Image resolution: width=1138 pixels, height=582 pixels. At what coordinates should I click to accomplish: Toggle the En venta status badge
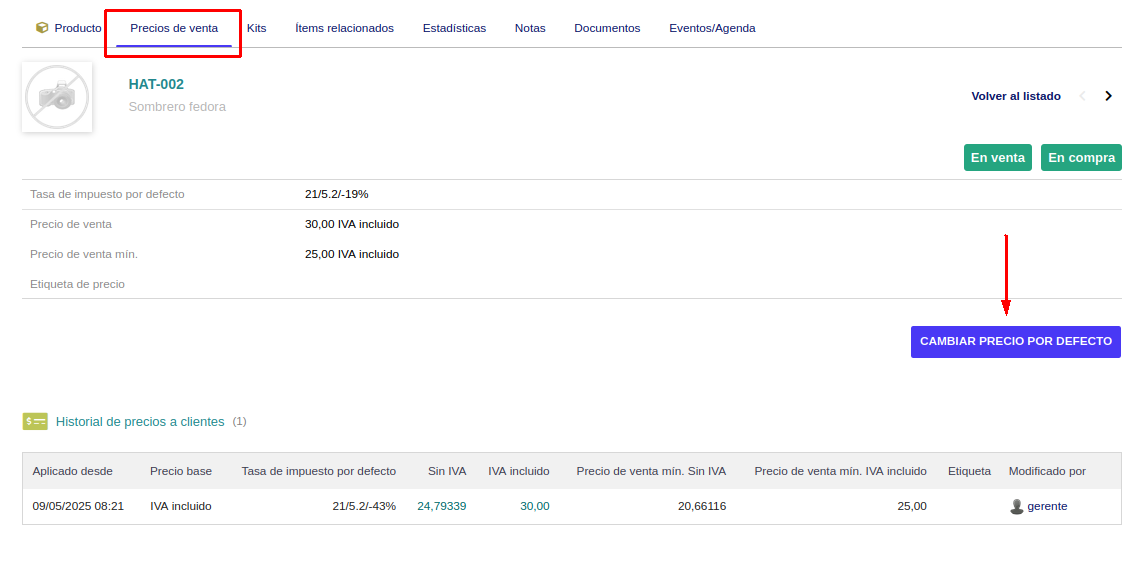[997, 158]
